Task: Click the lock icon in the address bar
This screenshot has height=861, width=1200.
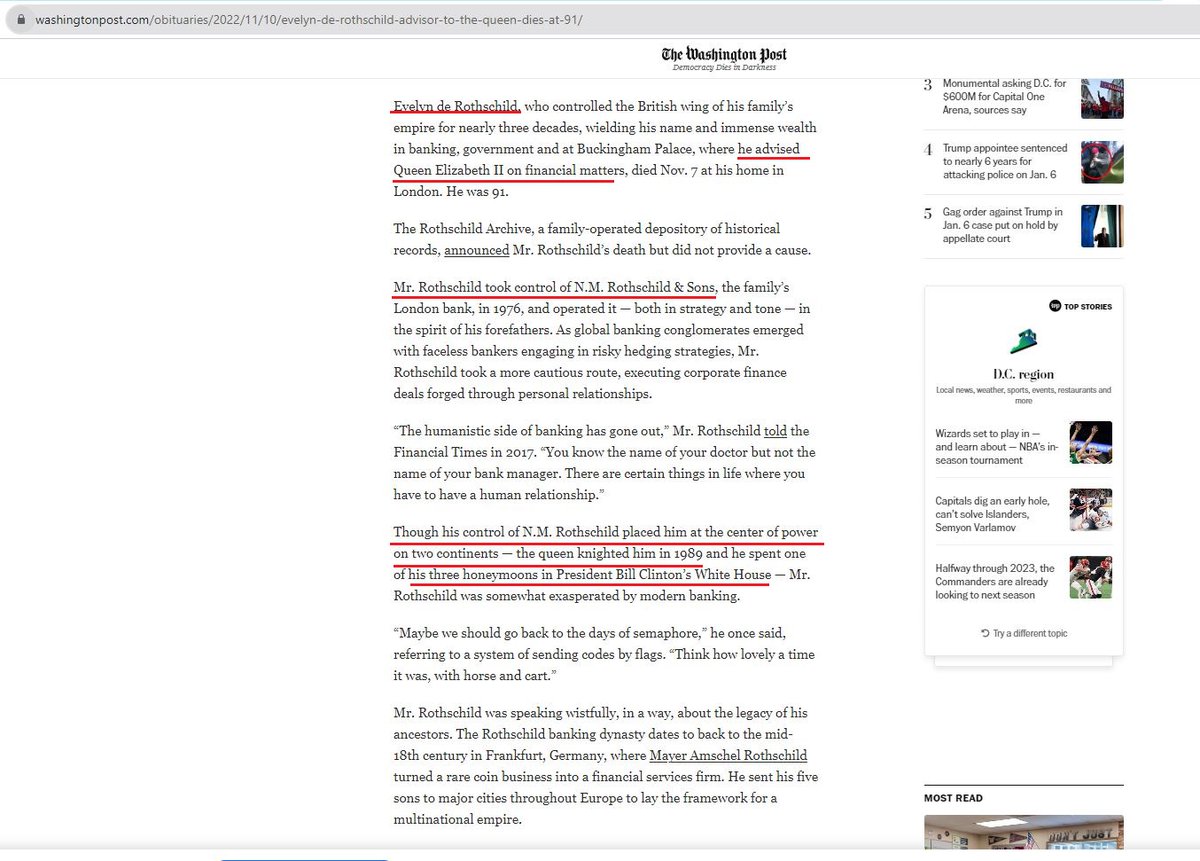Action: [x=21, y=20]
